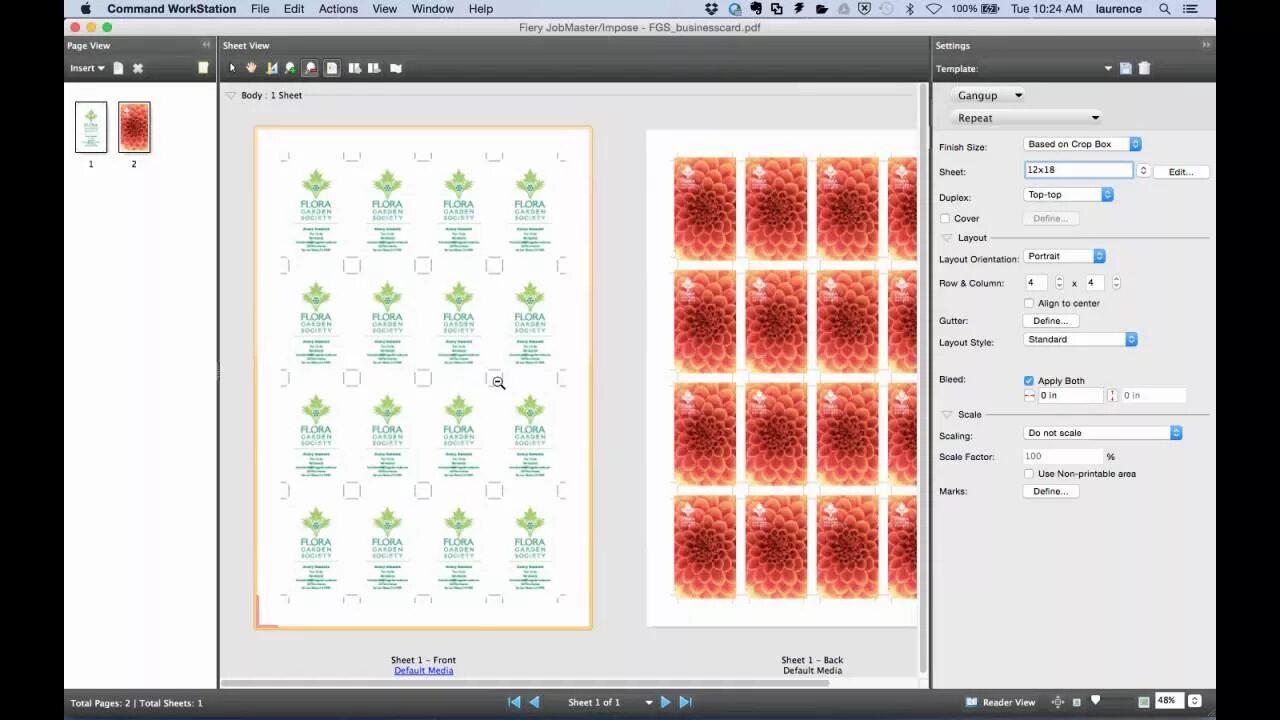Viewport: 1280px width, 720px height.
Task: Select the measure tool in Sheet View toolbar
Action: (x=271, y=68)
